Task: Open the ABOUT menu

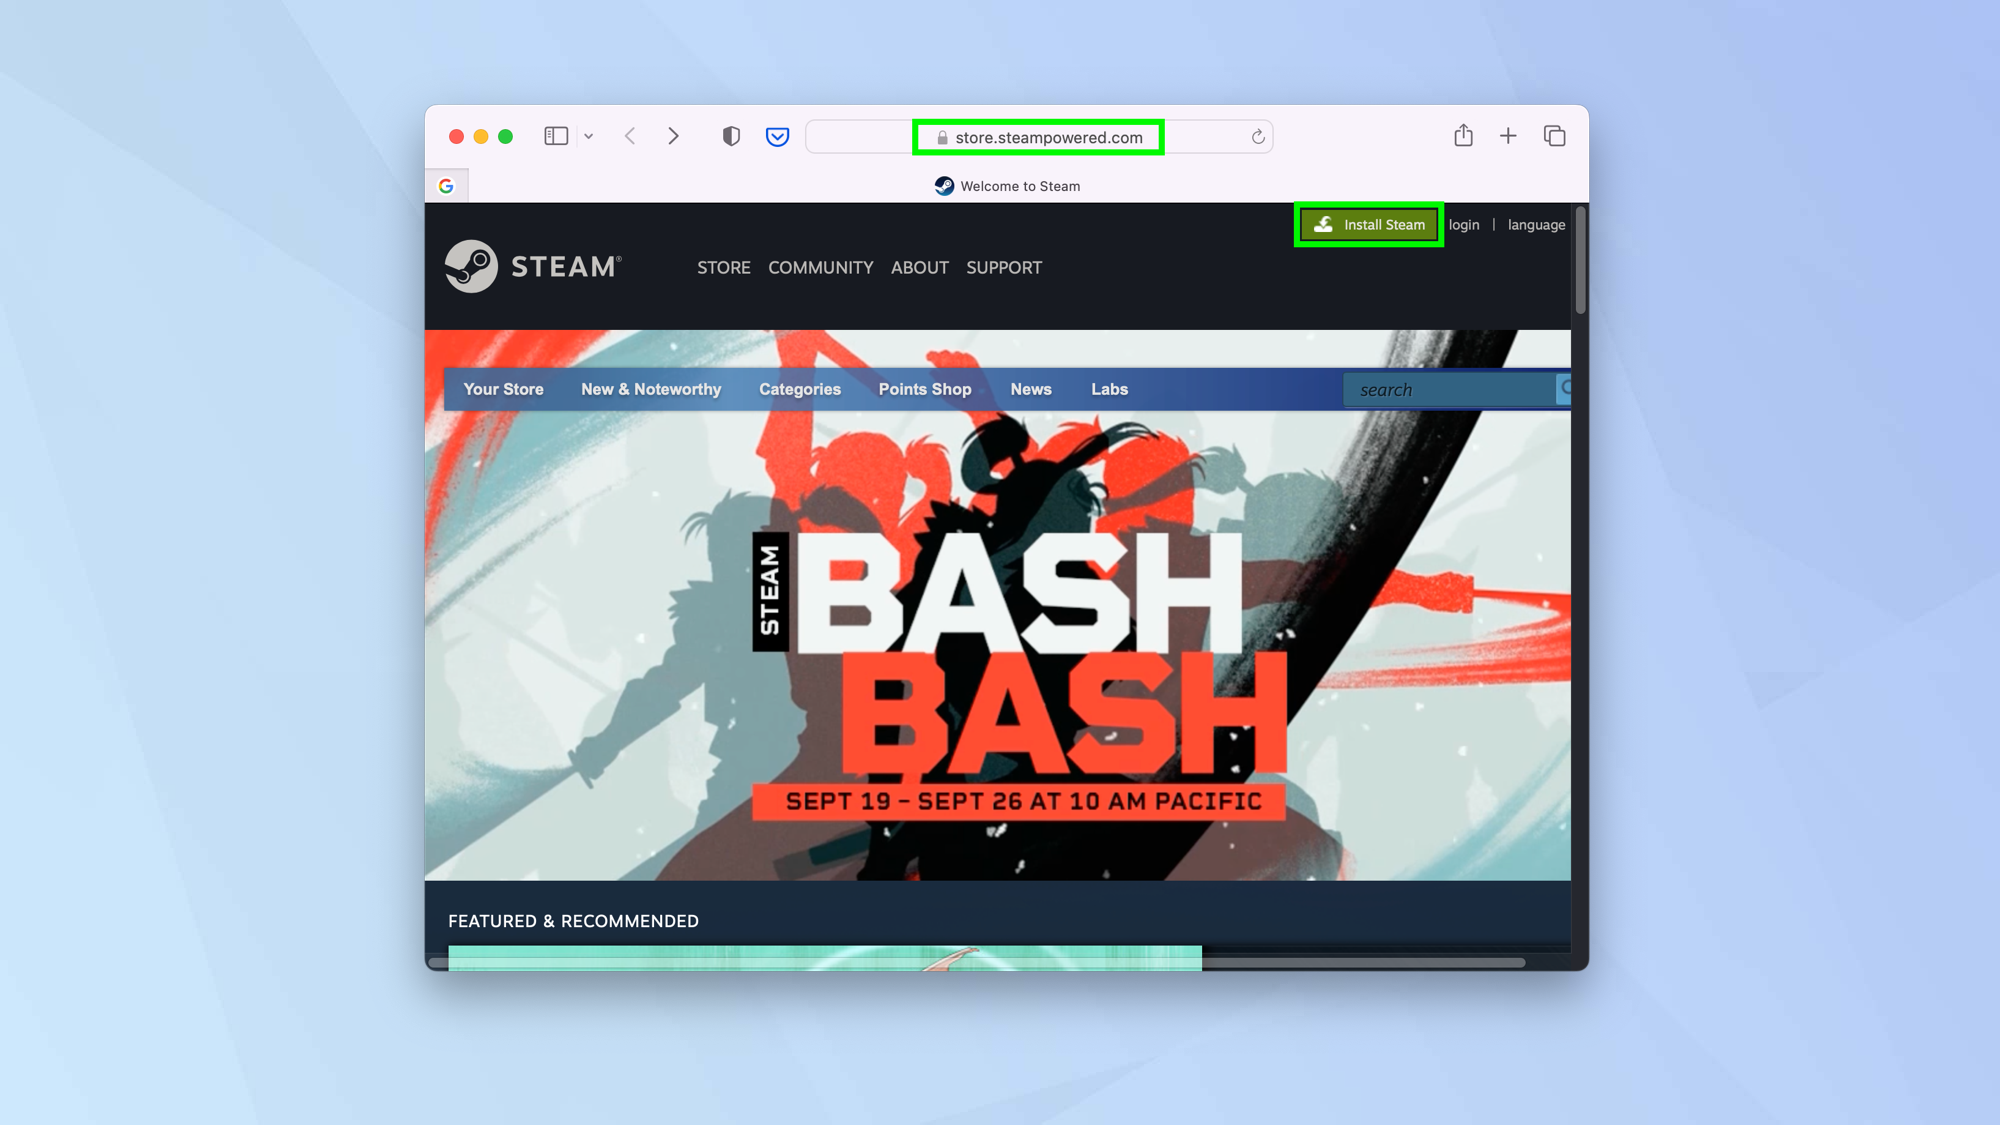Action: tap(919, 268)
